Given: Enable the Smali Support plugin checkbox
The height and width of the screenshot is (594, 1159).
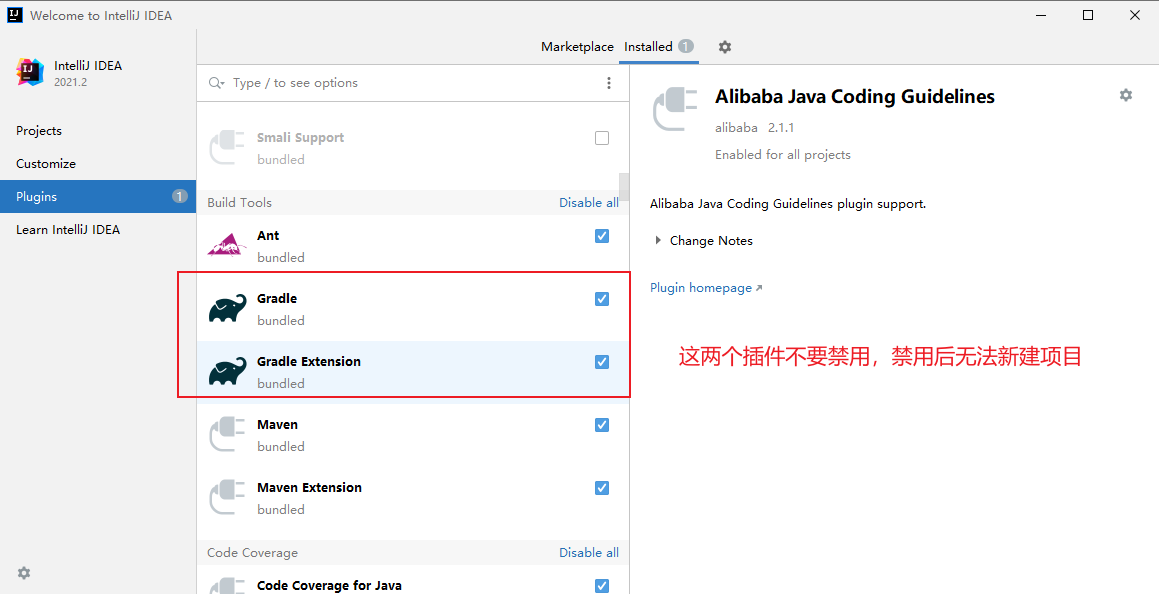Looking at the screenshot, I should [602, 138].
